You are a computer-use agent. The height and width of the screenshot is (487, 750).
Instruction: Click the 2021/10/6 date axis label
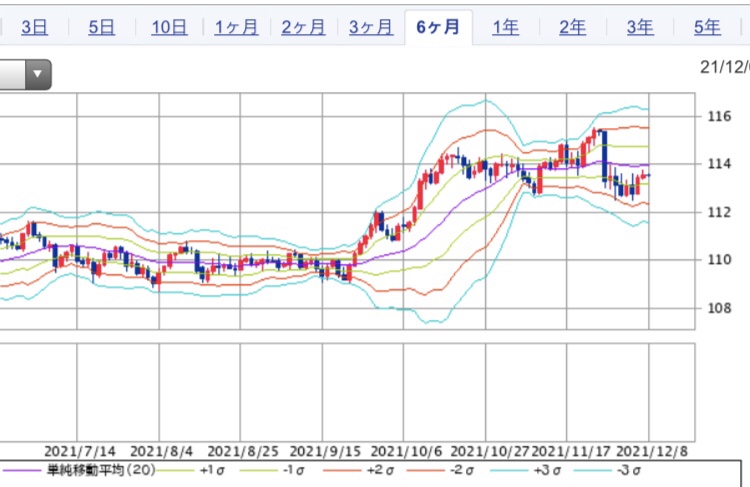tap(407, 451)
